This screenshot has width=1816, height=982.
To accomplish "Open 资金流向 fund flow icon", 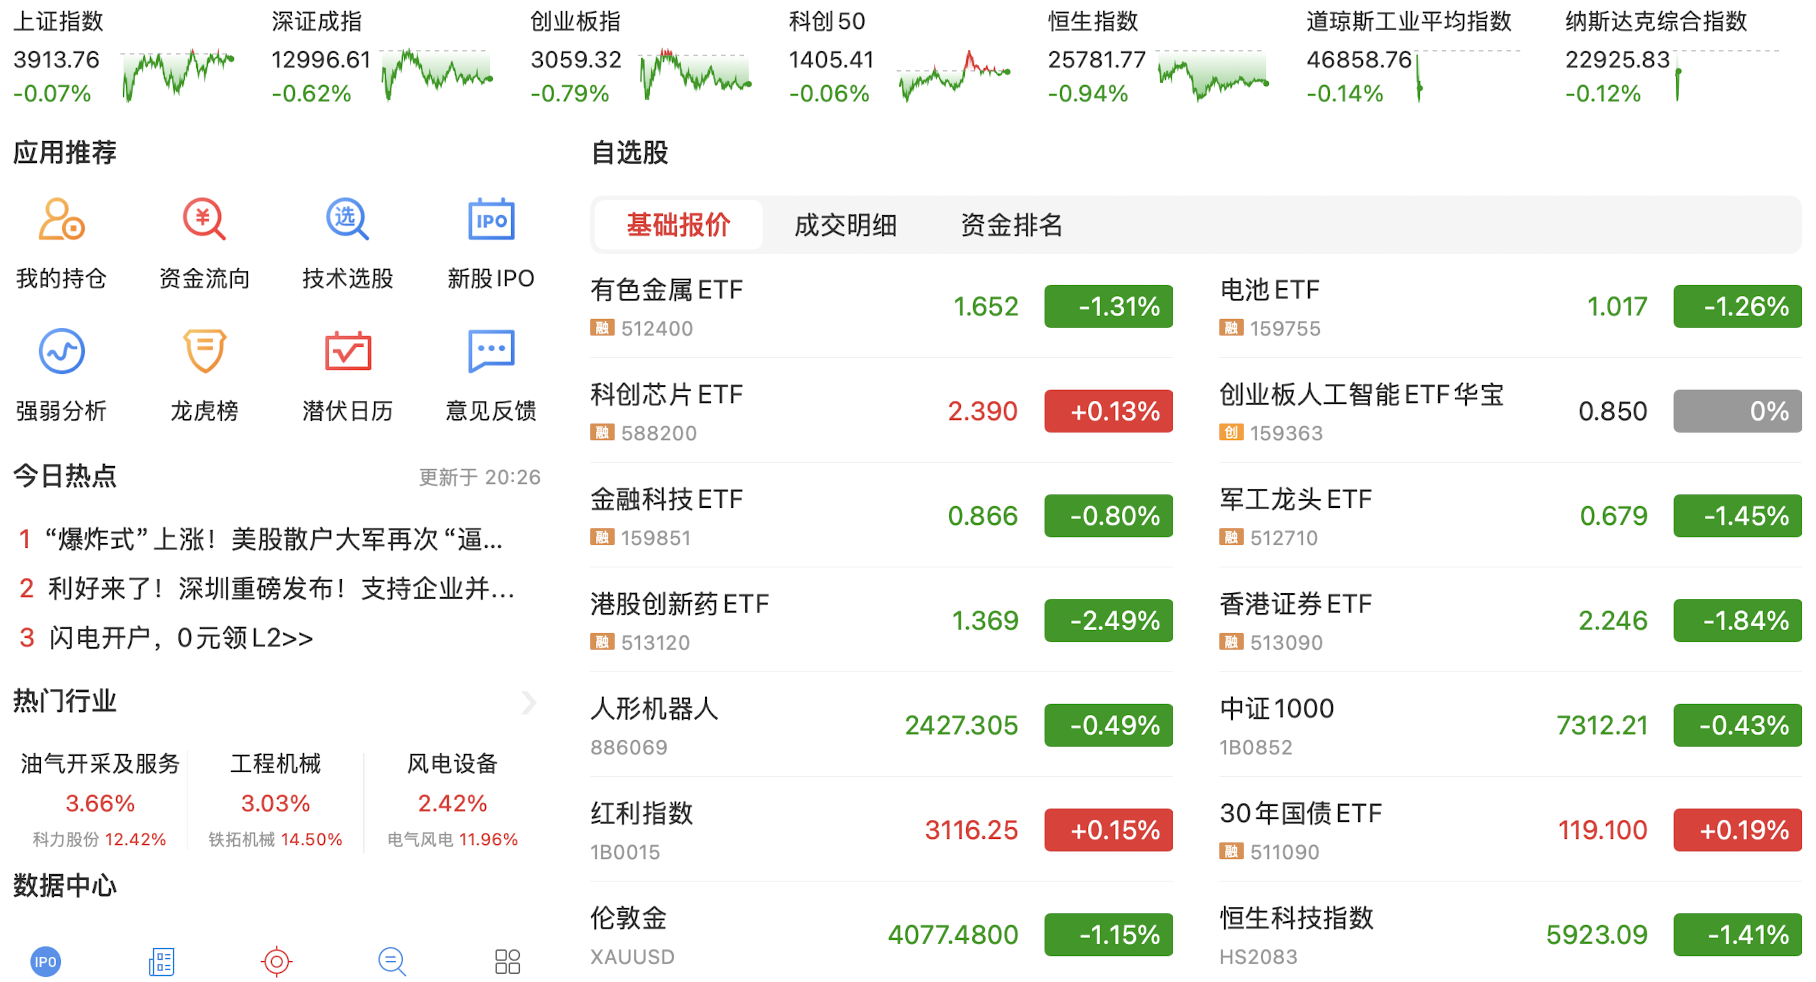I will pyautogui.click(x=204, y=220).
